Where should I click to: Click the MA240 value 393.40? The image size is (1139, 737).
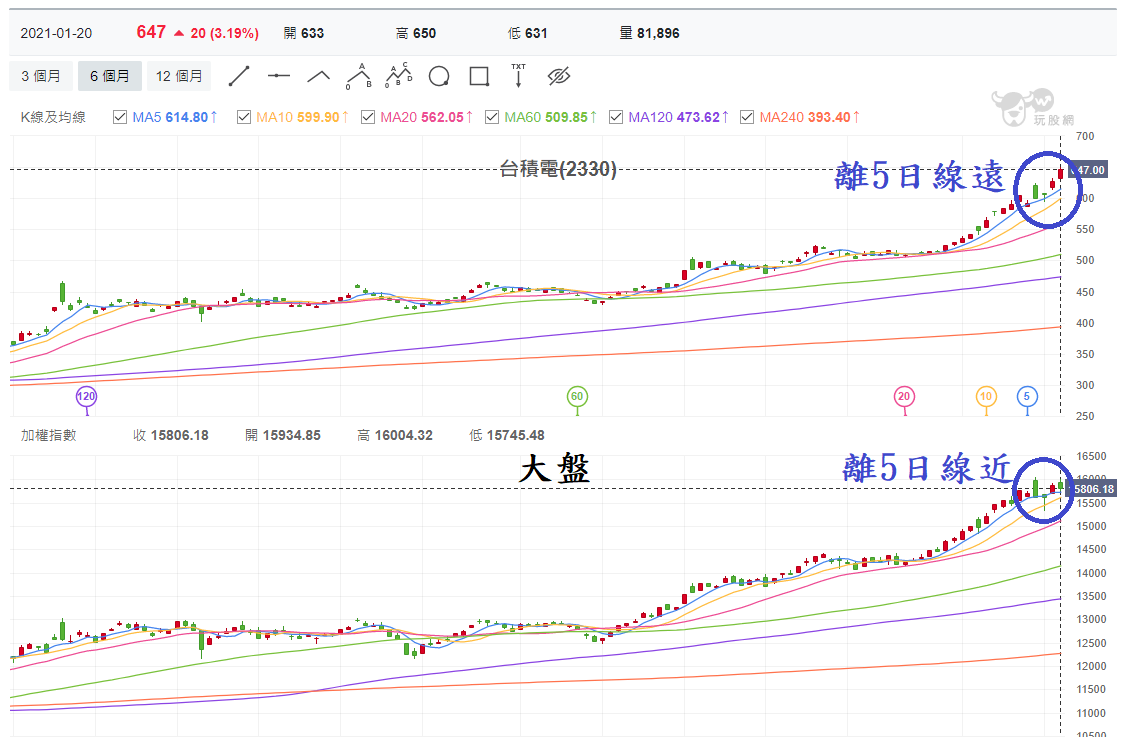pos(829,117)
